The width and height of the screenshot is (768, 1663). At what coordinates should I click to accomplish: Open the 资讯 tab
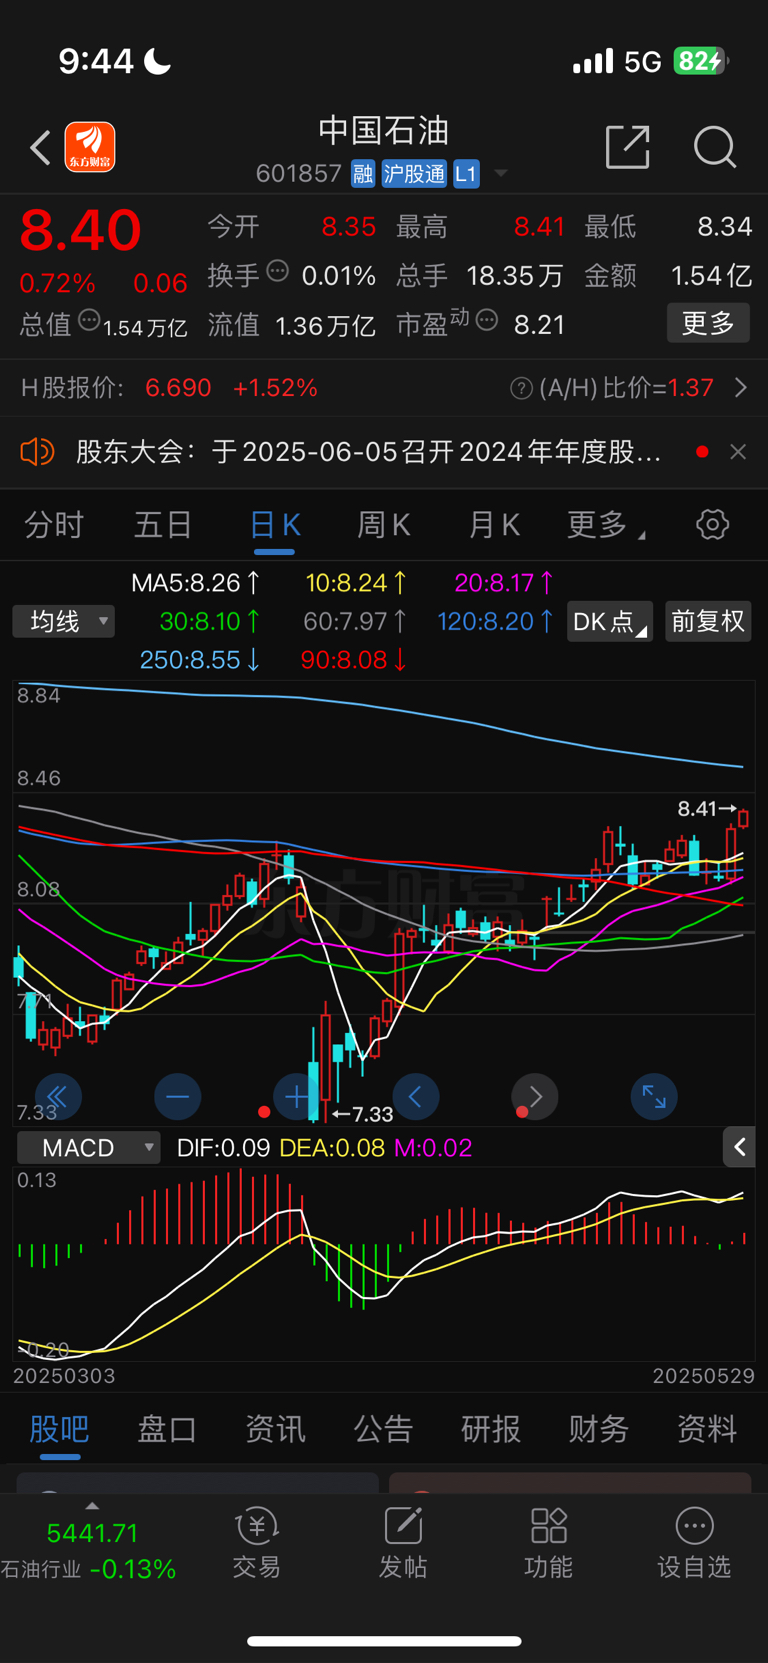pyautogui.click(x=275, y=1429)
